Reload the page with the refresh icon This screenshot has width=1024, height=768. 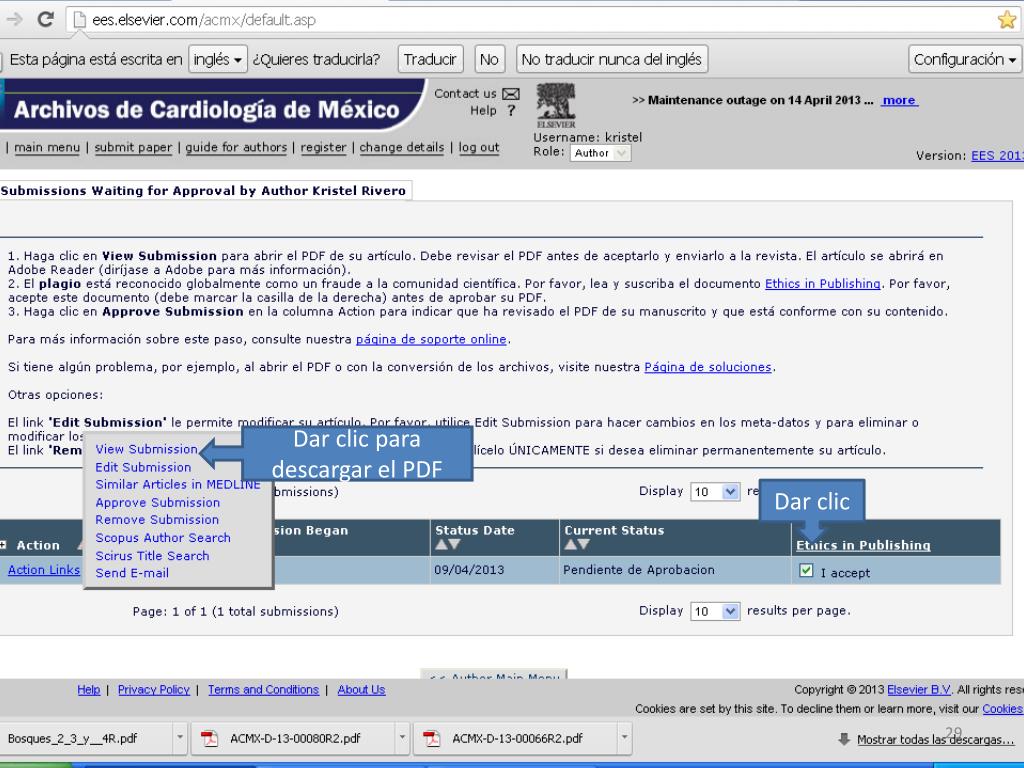(45, 20)
